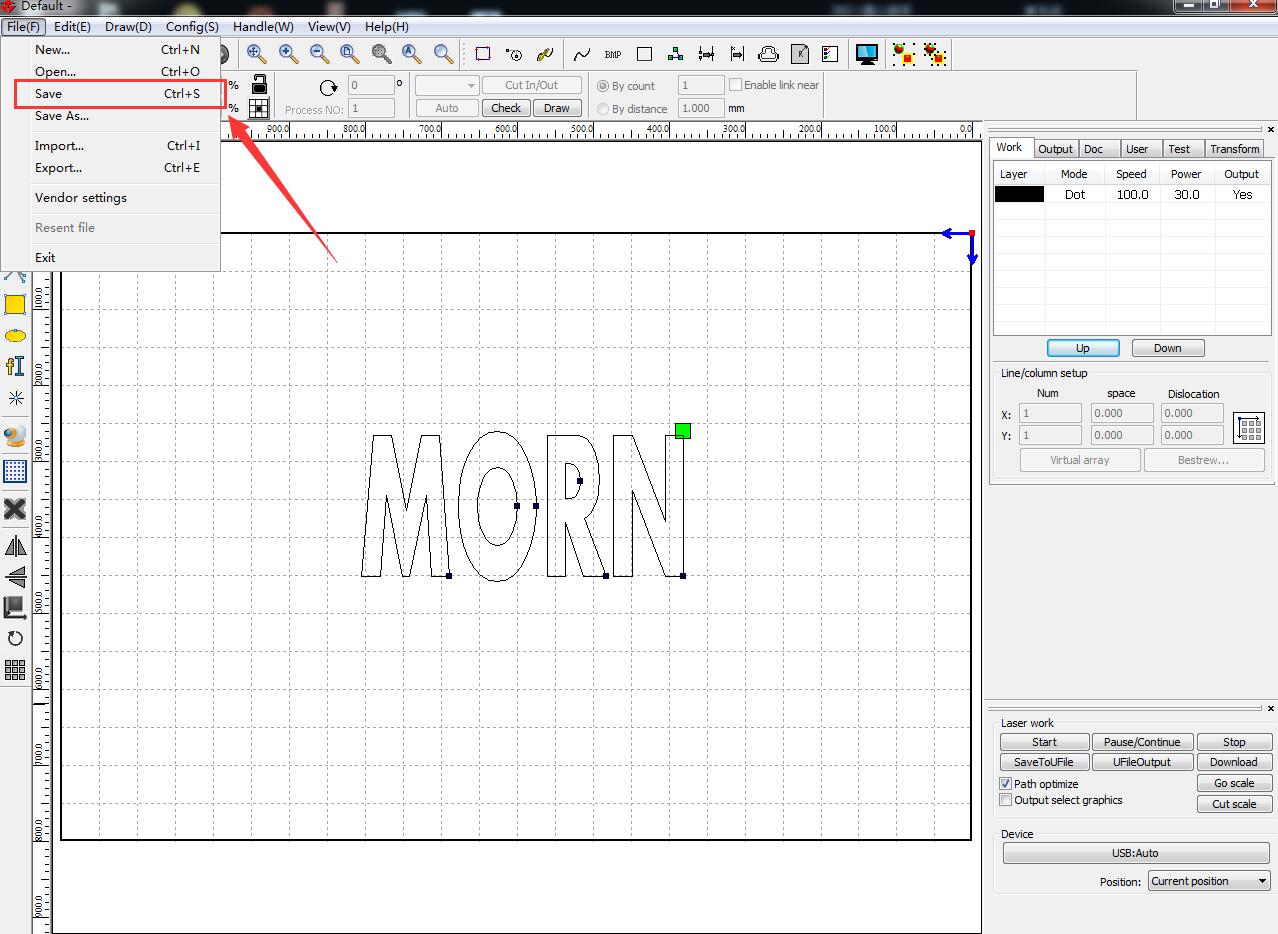Mirror the selection horizontally

click(x=15, y=546)
